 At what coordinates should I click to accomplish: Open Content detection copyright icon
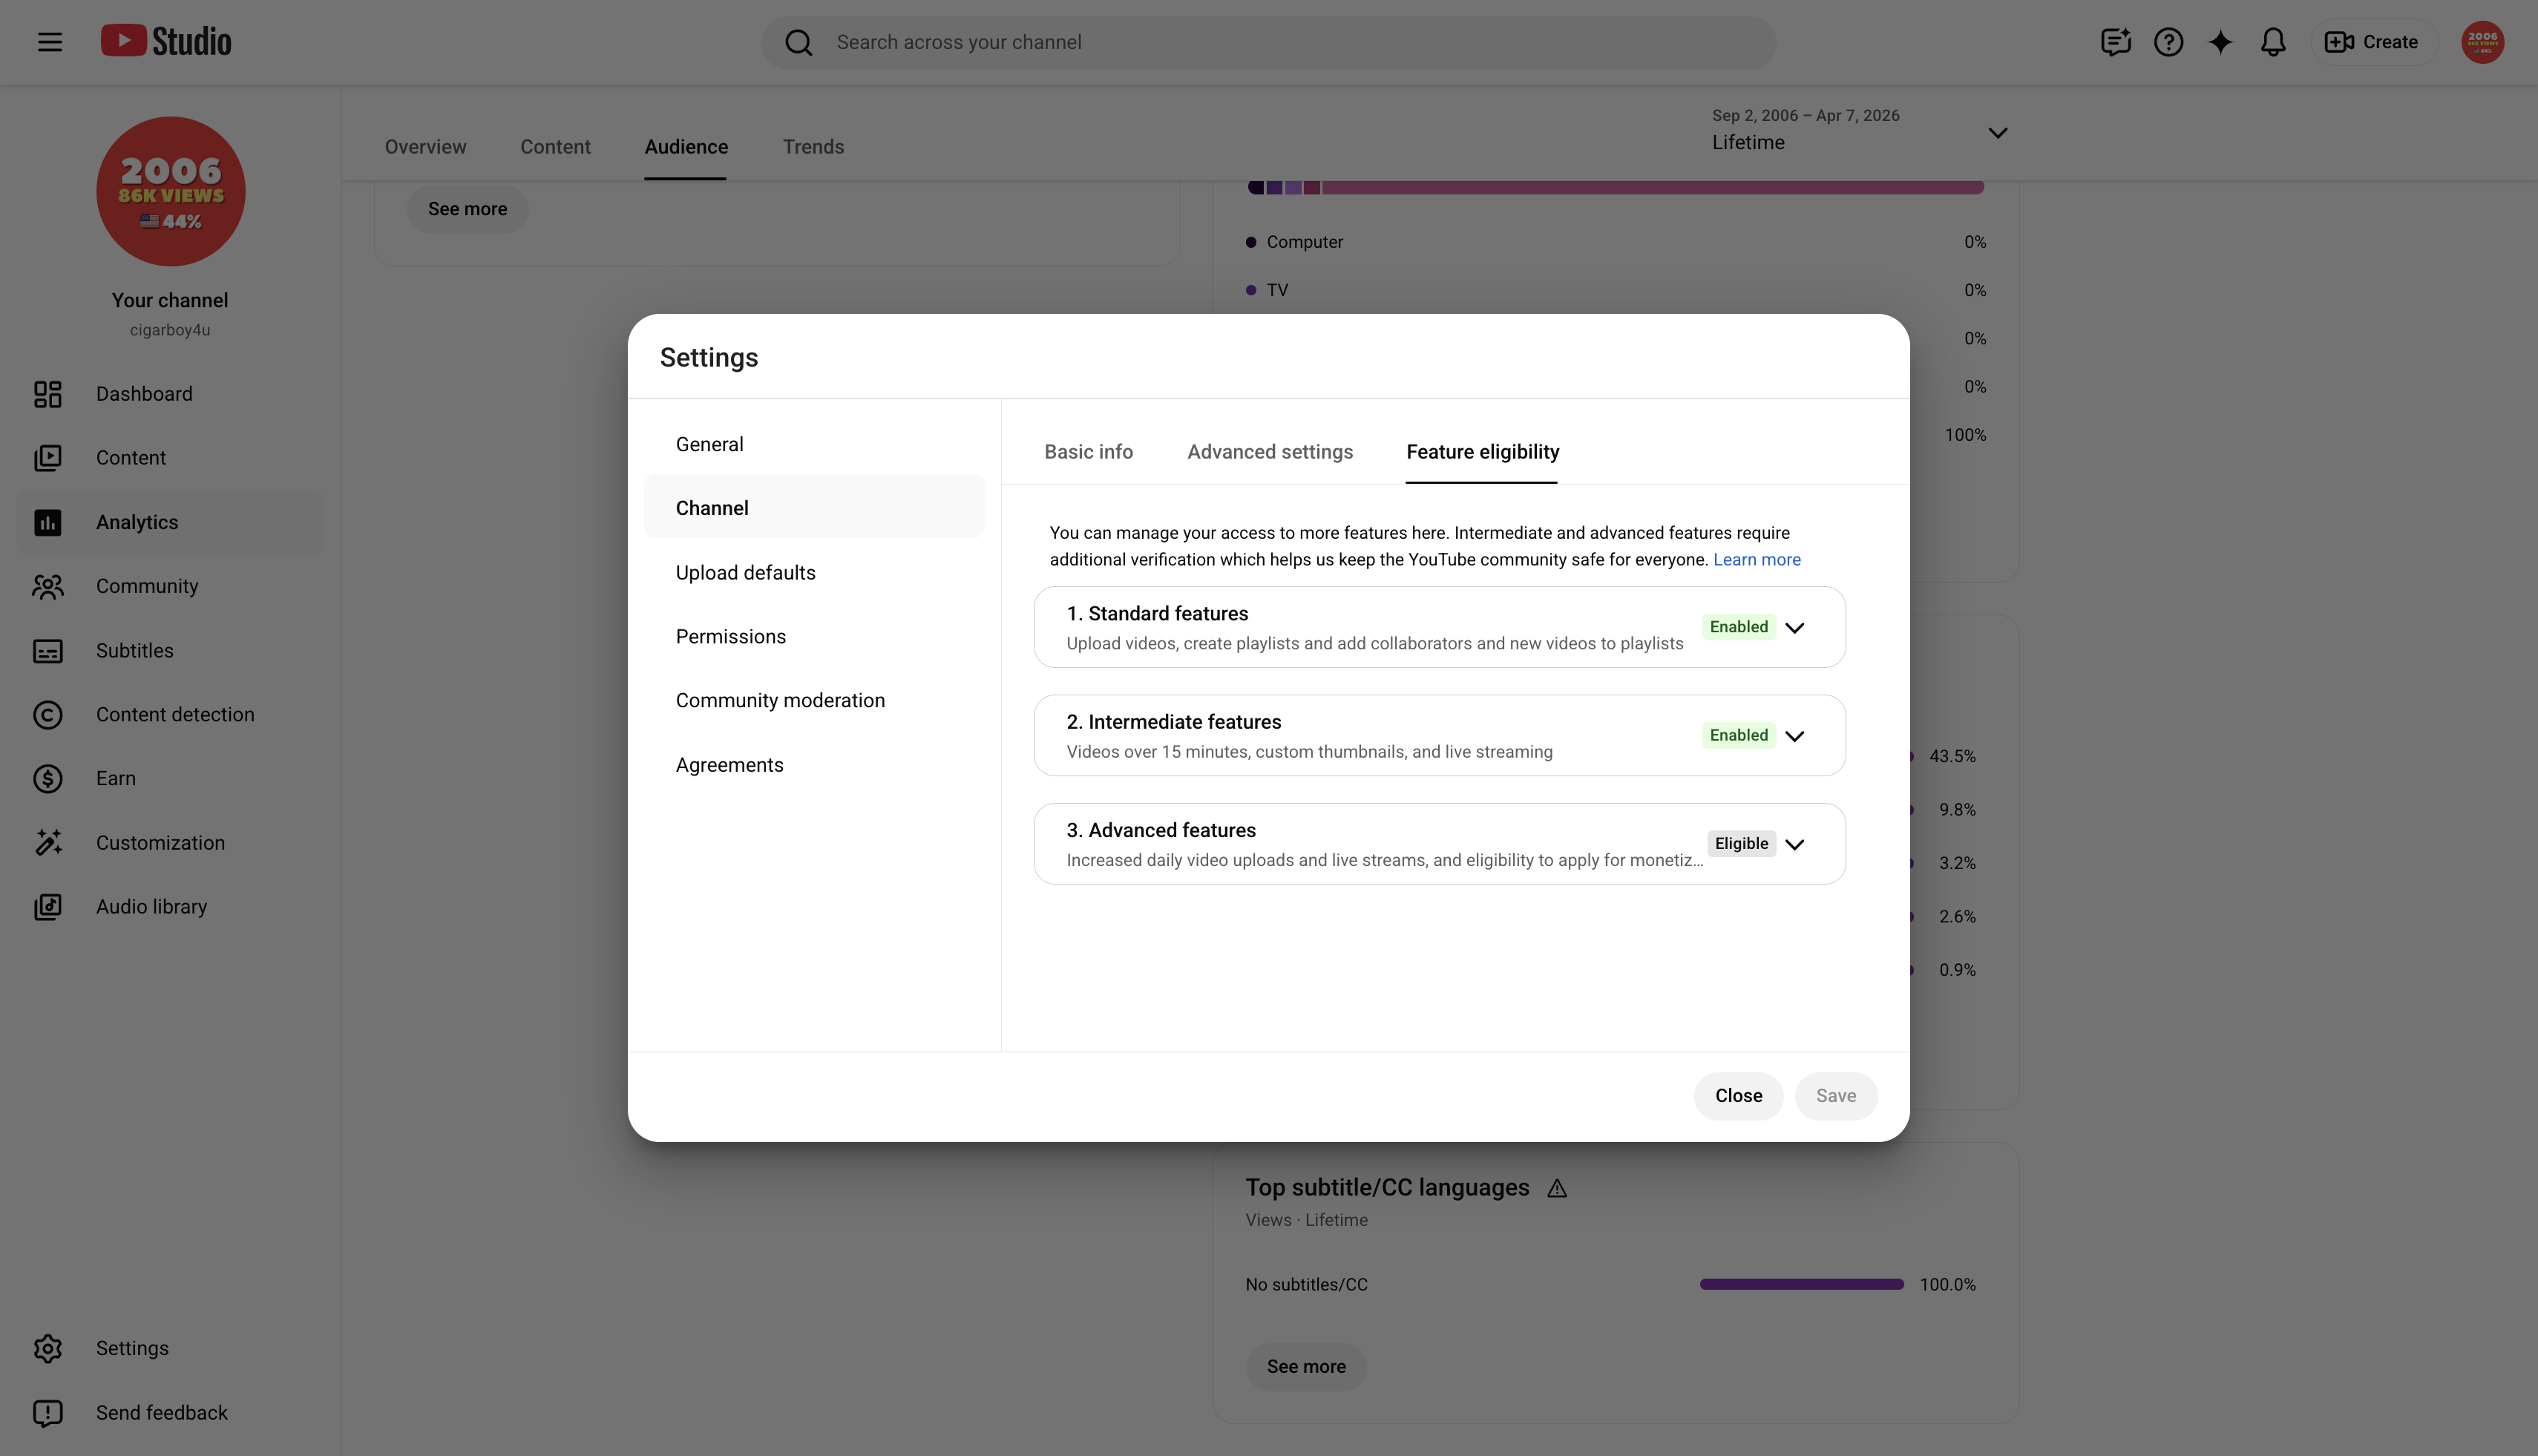[48, 715]
